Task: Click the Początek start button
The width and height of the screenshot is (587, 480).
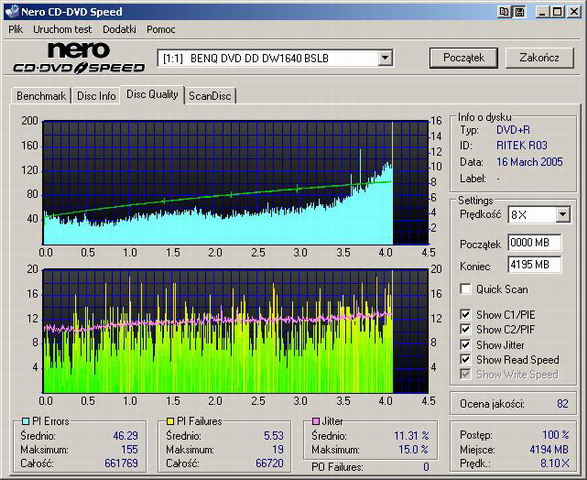Action: click(x=463, y=58)
